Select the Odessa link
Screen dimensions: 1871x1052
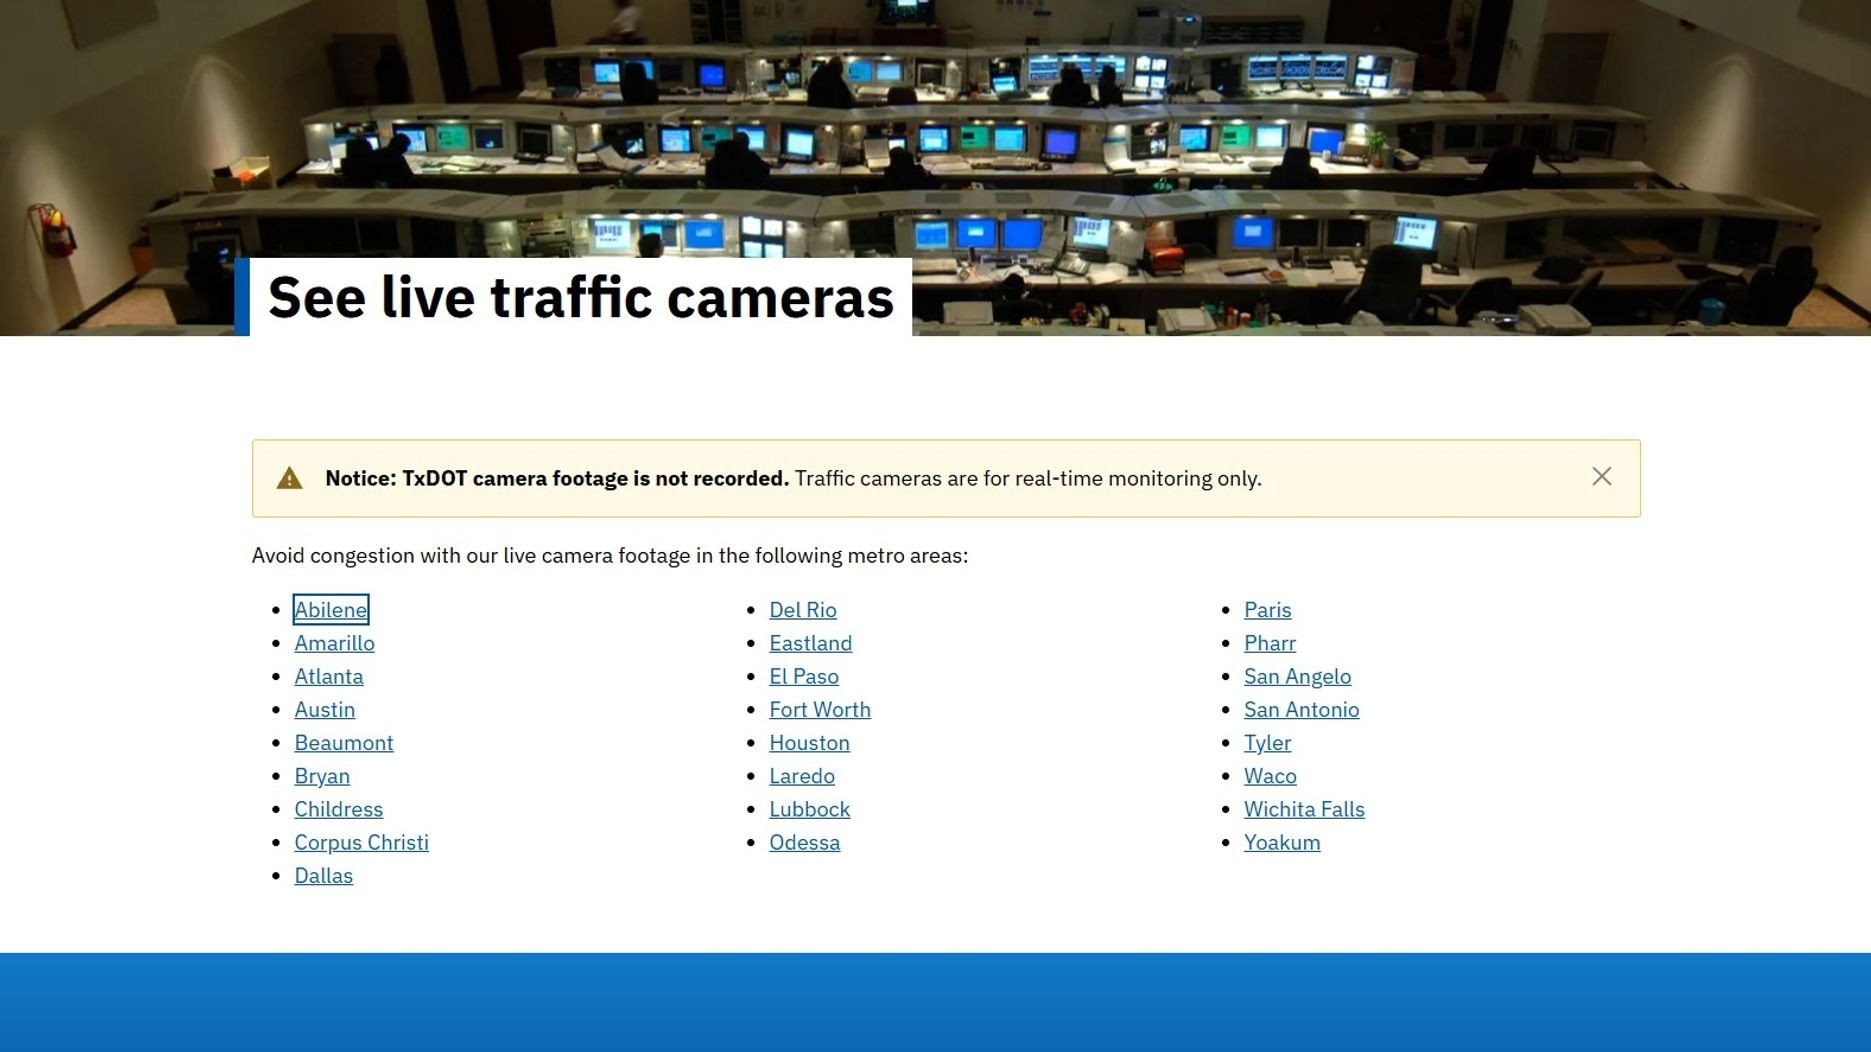coord(804,843)
